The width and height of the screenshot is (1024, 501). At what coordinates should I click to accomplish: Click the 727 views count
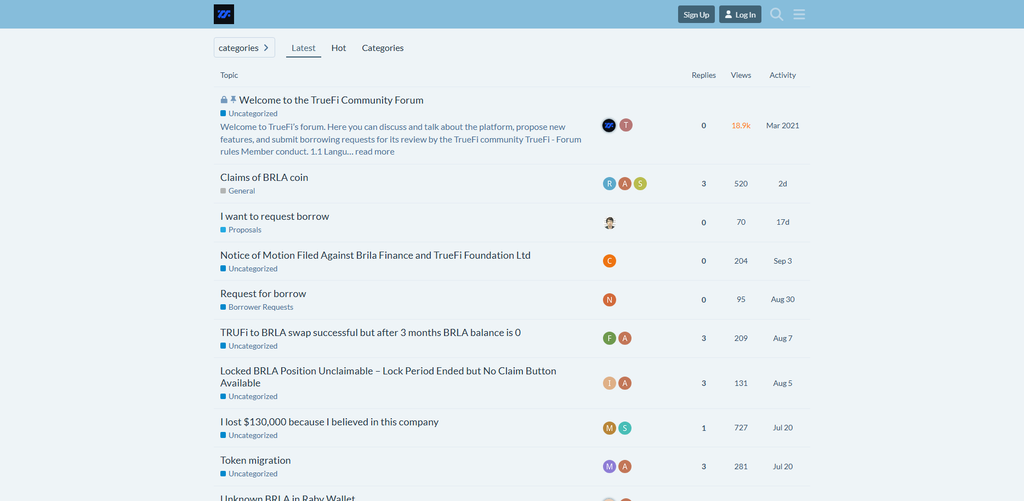pyautogui.click(x=741, y=428)
